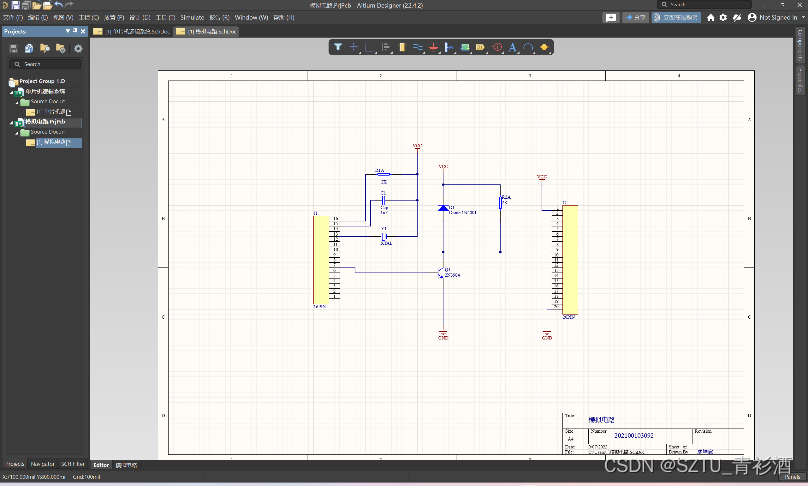Collapse the first project node

point(11,92)
